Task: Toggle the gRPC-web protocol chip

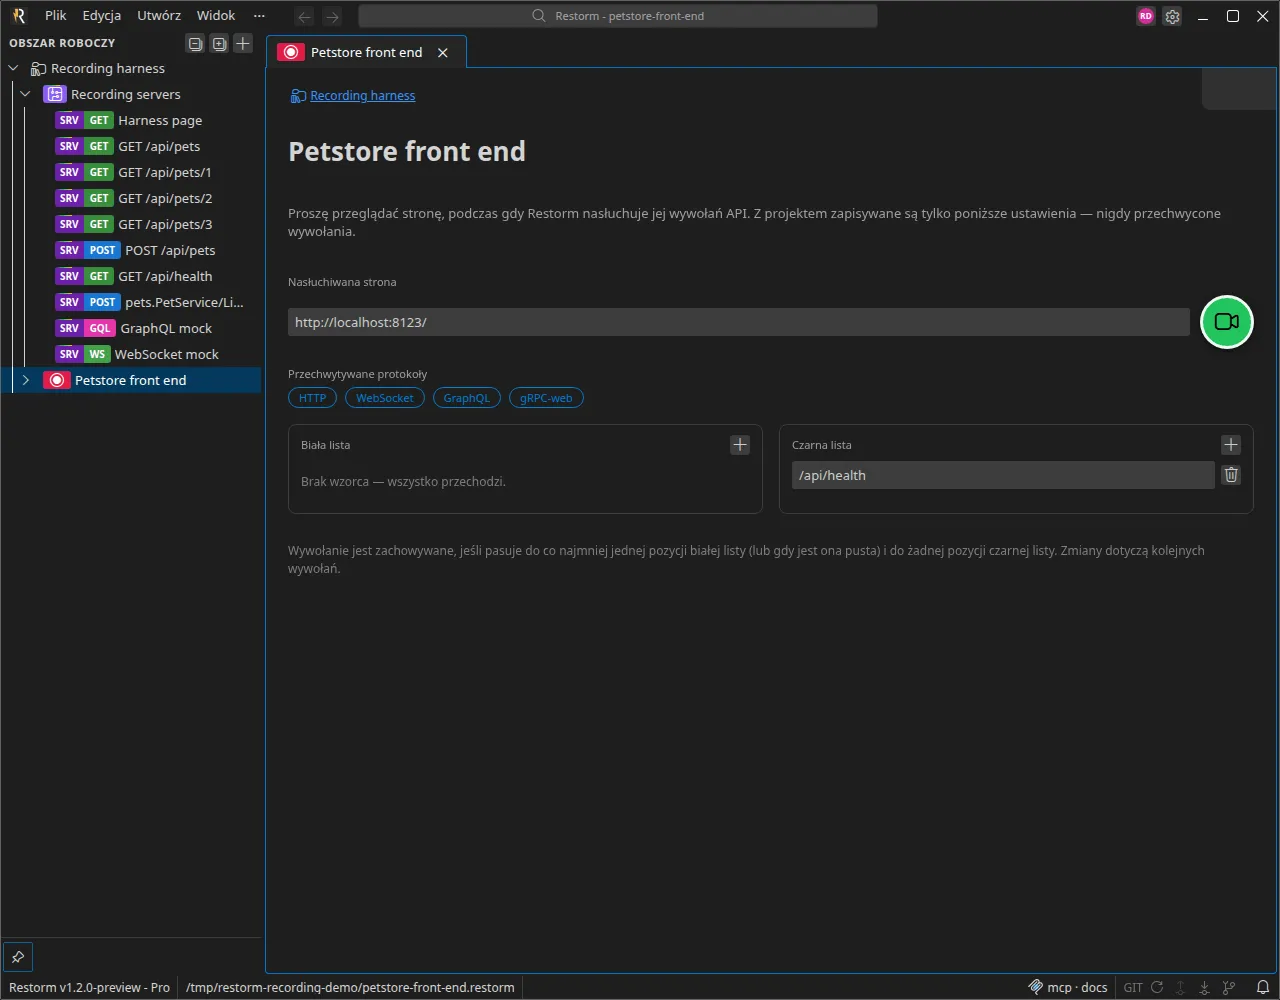Action: tap(546, 398)
